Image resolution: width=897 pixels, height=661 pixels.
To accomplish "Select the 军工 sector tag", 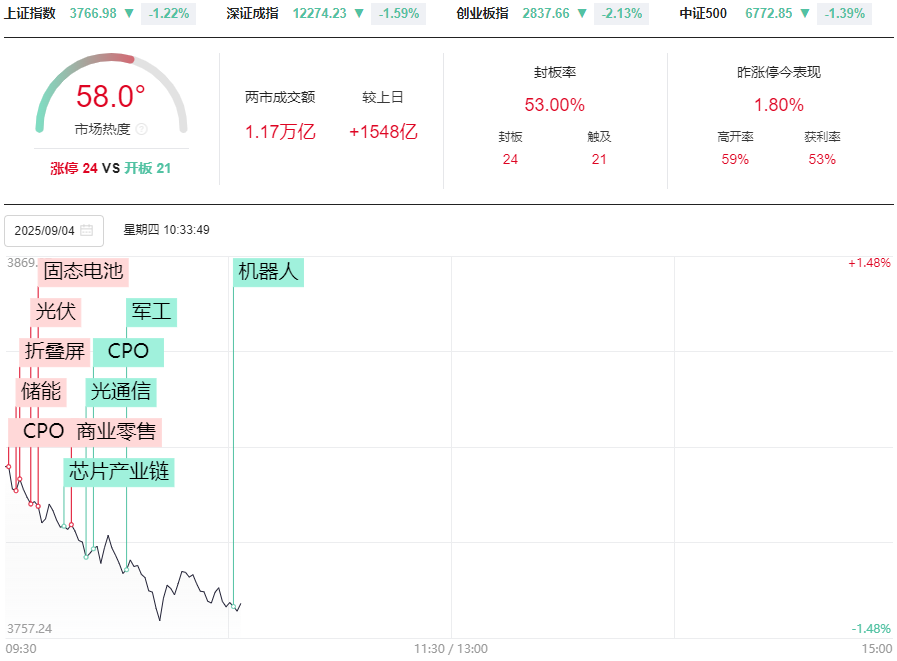I will click(152, 312).
